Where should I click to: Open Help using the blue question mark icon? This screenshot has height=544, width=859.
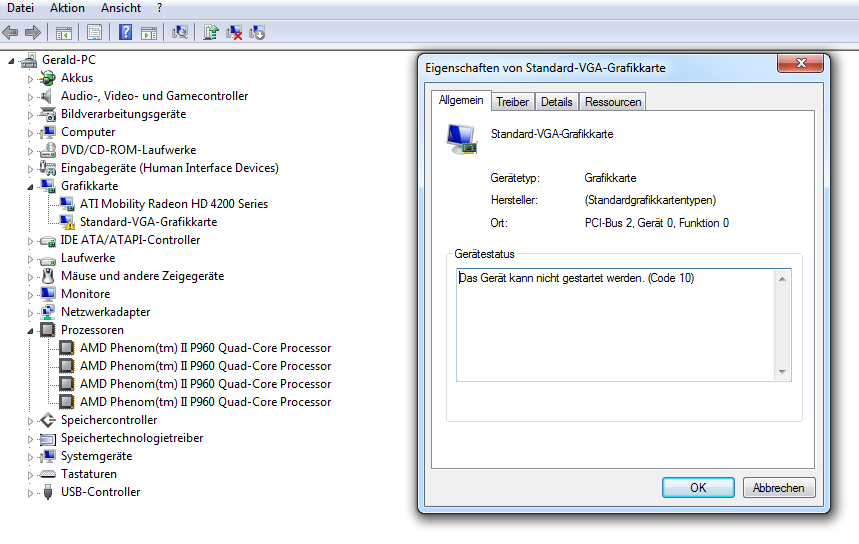tap(125, 32)
